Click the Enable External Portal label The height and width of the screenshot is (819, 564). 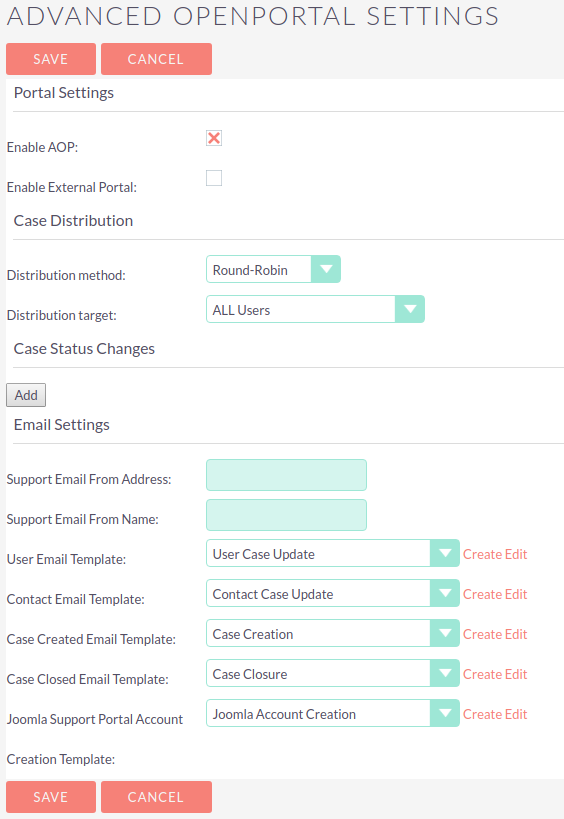[x=72, y=187]
